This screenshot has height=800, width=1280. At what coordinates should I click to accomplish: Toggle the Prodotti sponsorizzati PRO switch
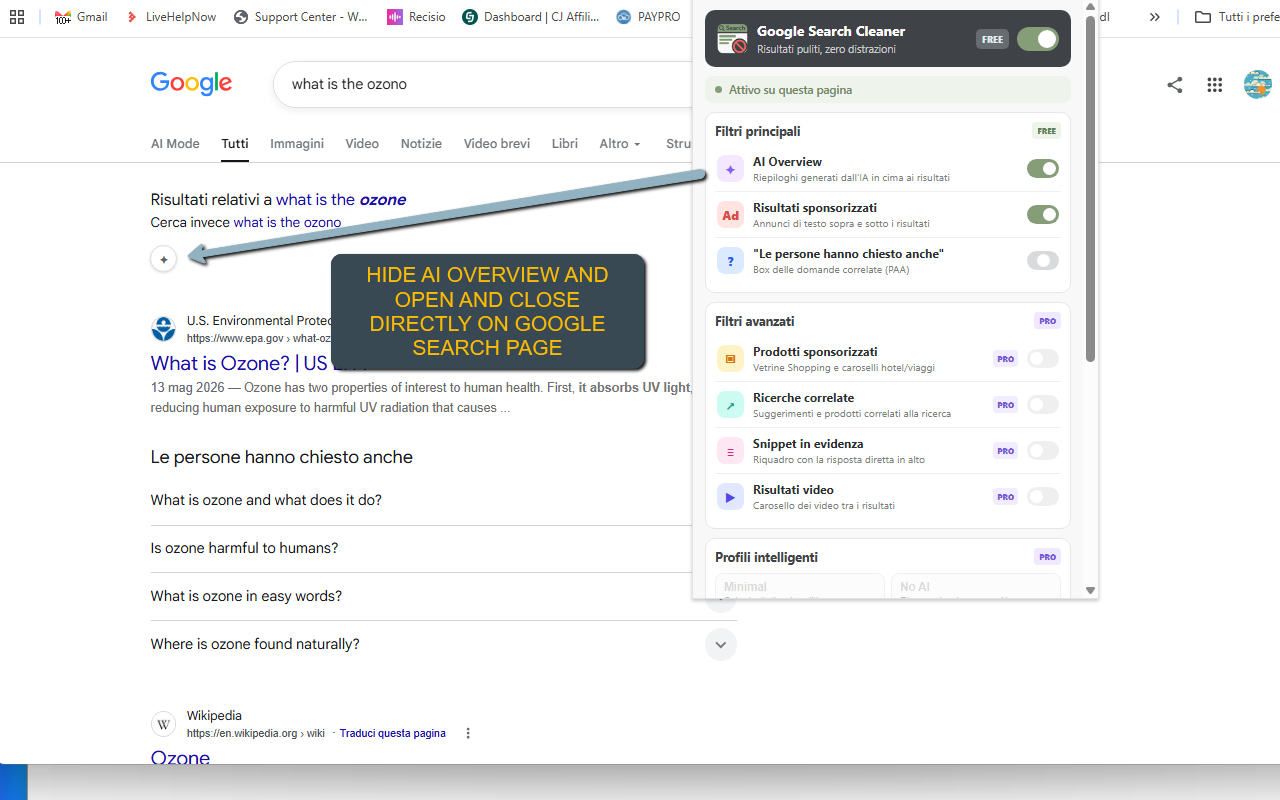[x=1043, y=359]
